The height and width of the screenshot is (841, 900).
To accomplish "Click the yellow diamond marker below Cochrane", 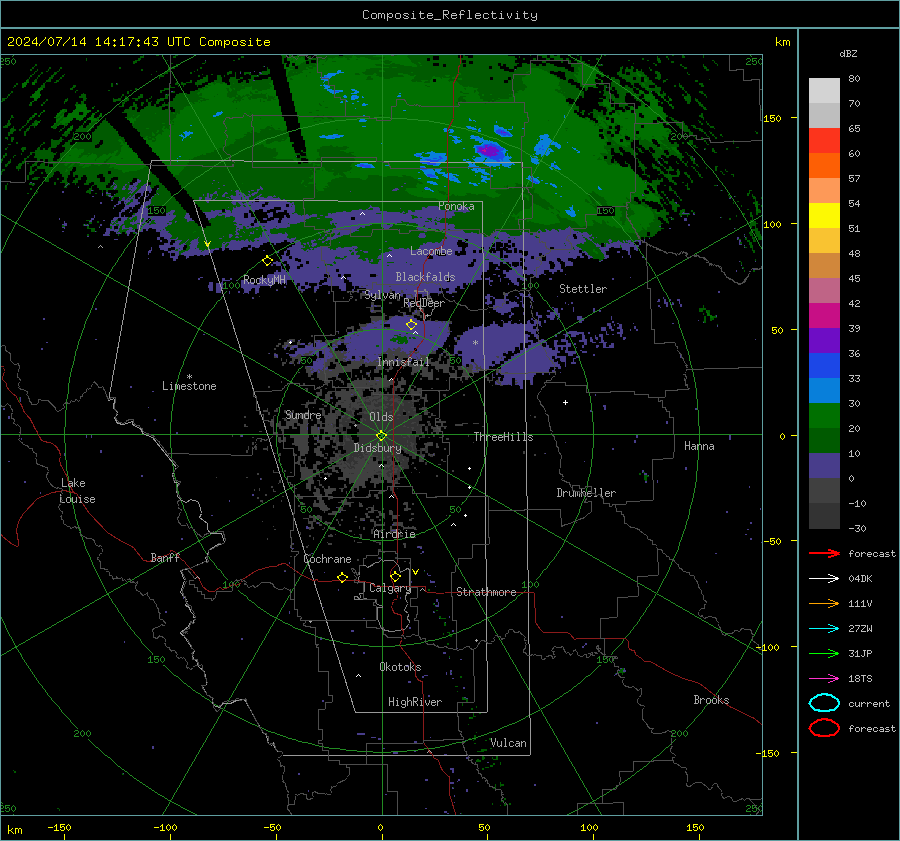I will point(343,577).
